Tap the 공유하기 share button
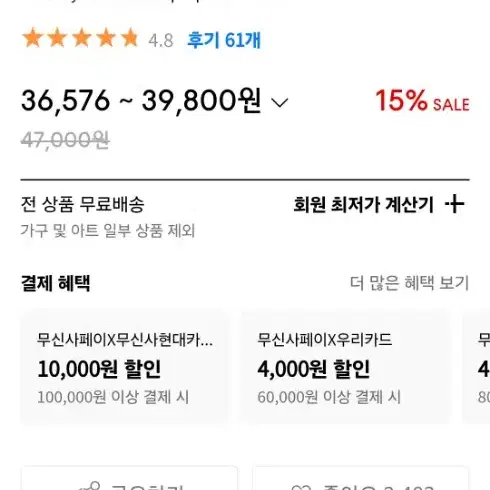 pyautogui.click(x=129, y=478)
